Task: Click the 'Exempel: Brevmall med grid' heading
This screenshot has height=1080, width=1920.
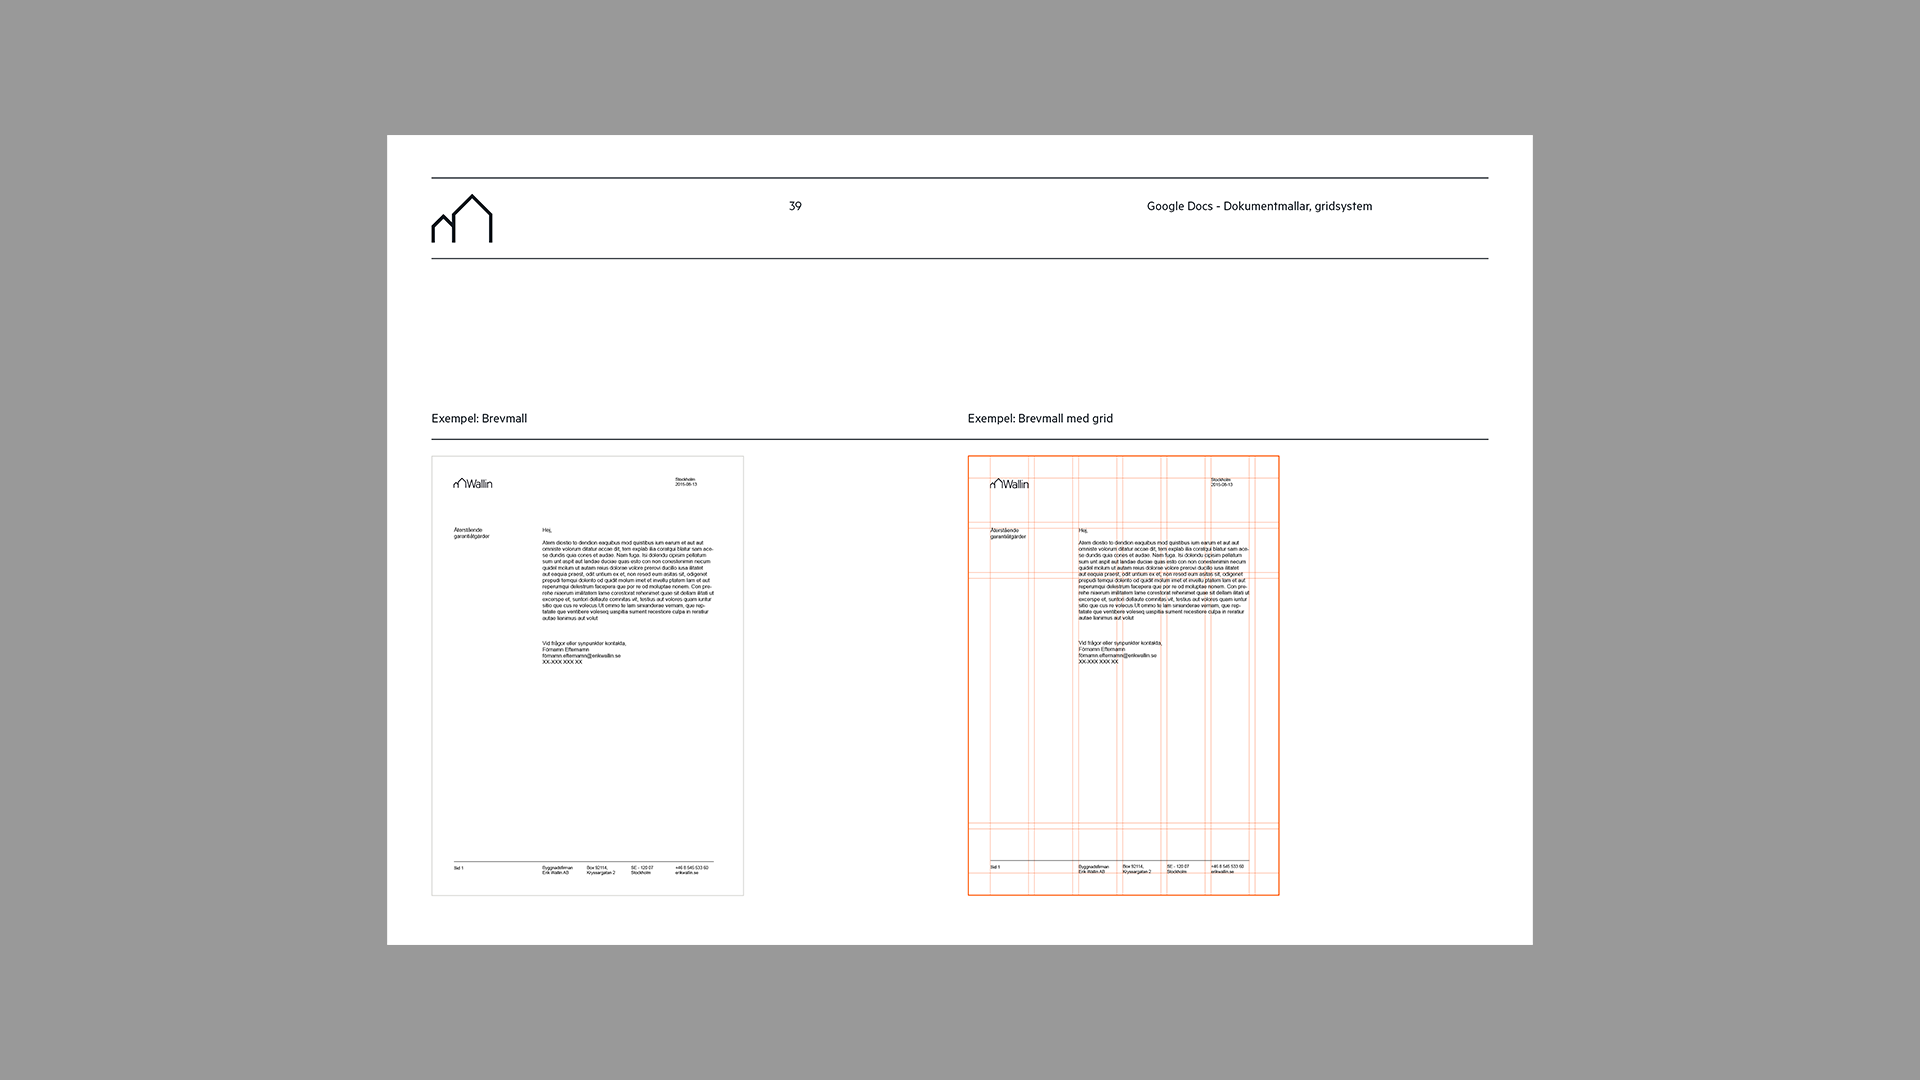Action: point(1040,419)
